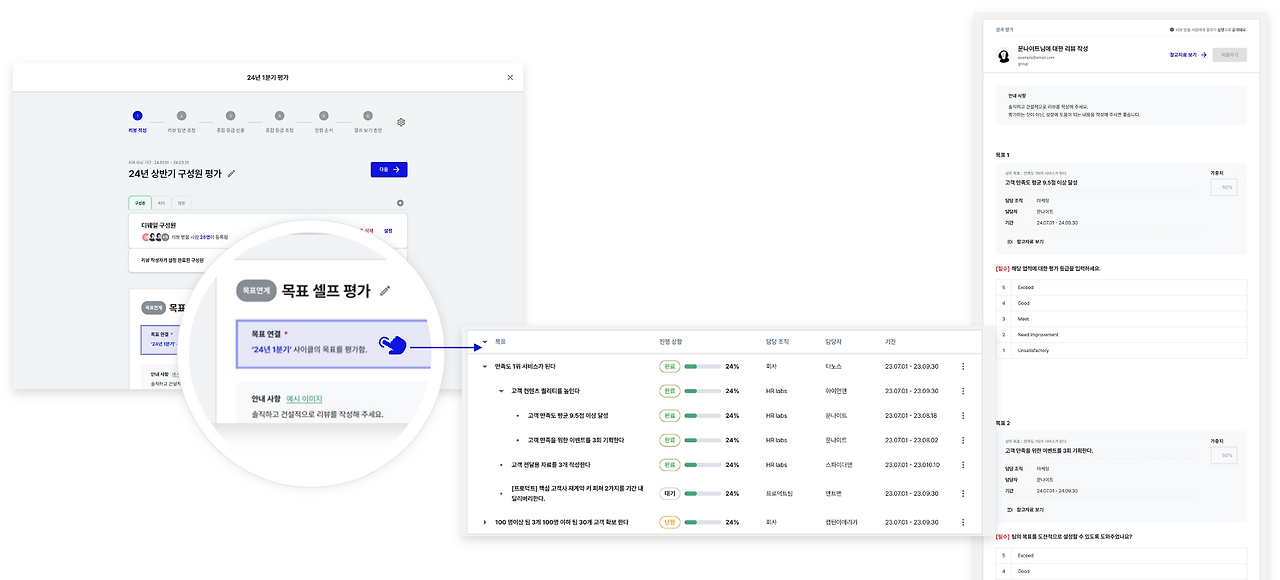
Task: Open the three-dot menu for 만족도 1위 서비스가 된다
Action: click(x=963, y=366)
